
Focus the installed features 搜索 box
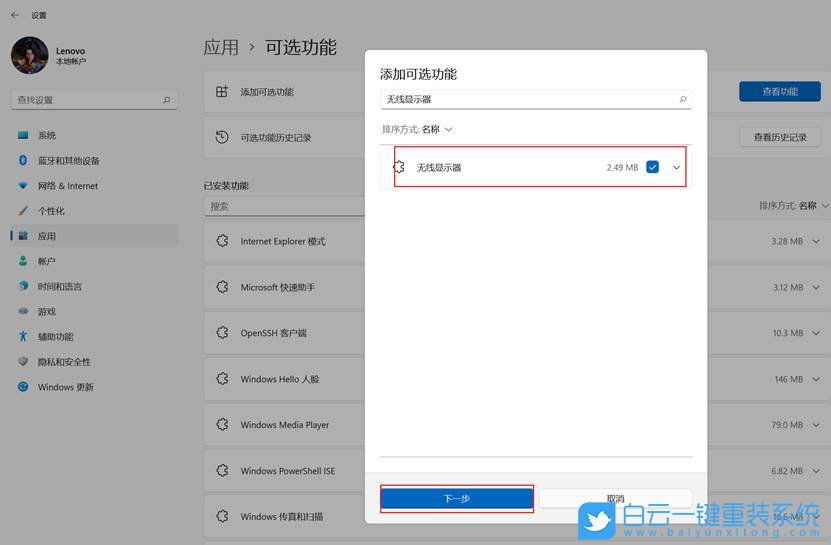coord(285,206)
